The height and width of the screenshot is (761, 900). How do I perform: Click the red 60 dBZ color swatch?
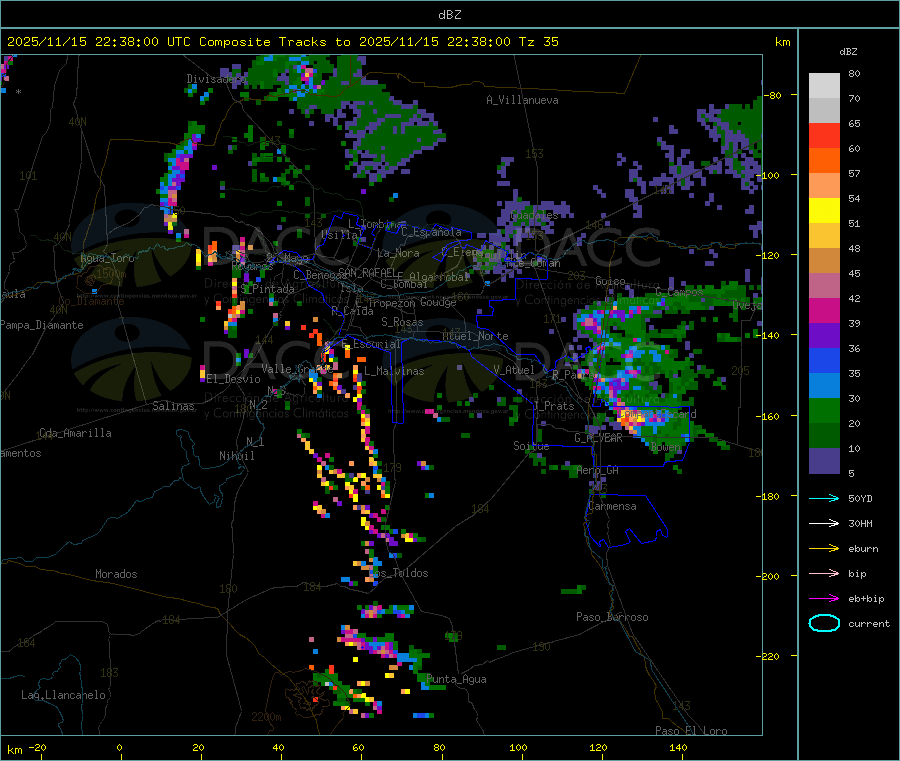824,135
